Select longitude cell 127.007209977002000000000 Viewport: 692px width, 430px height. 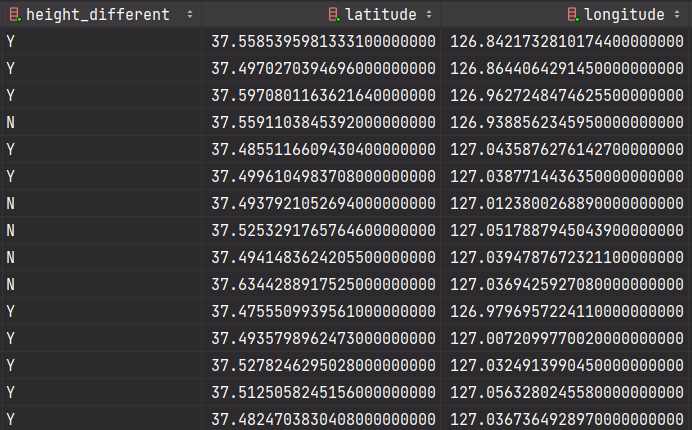[566, 339]
